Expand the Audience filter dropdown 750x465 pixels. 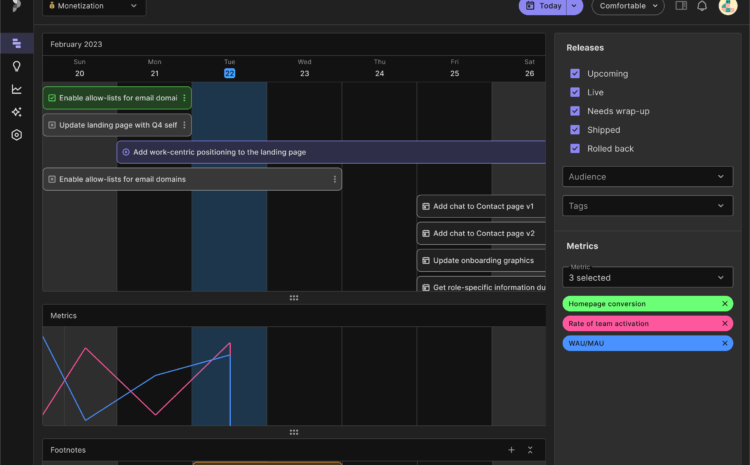tap(648, 177)
